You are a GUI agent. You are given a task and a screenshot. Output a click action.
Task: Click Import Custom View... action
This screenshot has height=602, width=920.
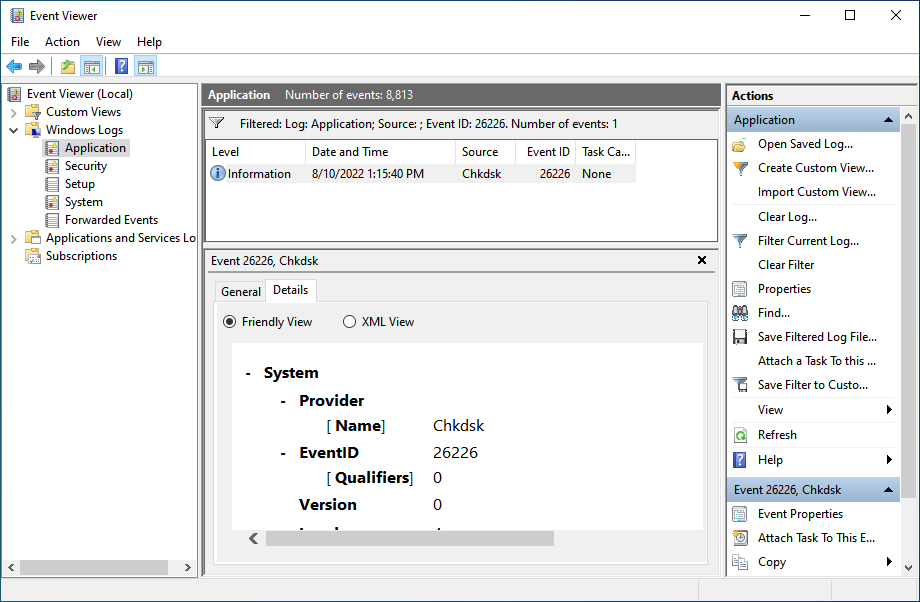point(817,192)
